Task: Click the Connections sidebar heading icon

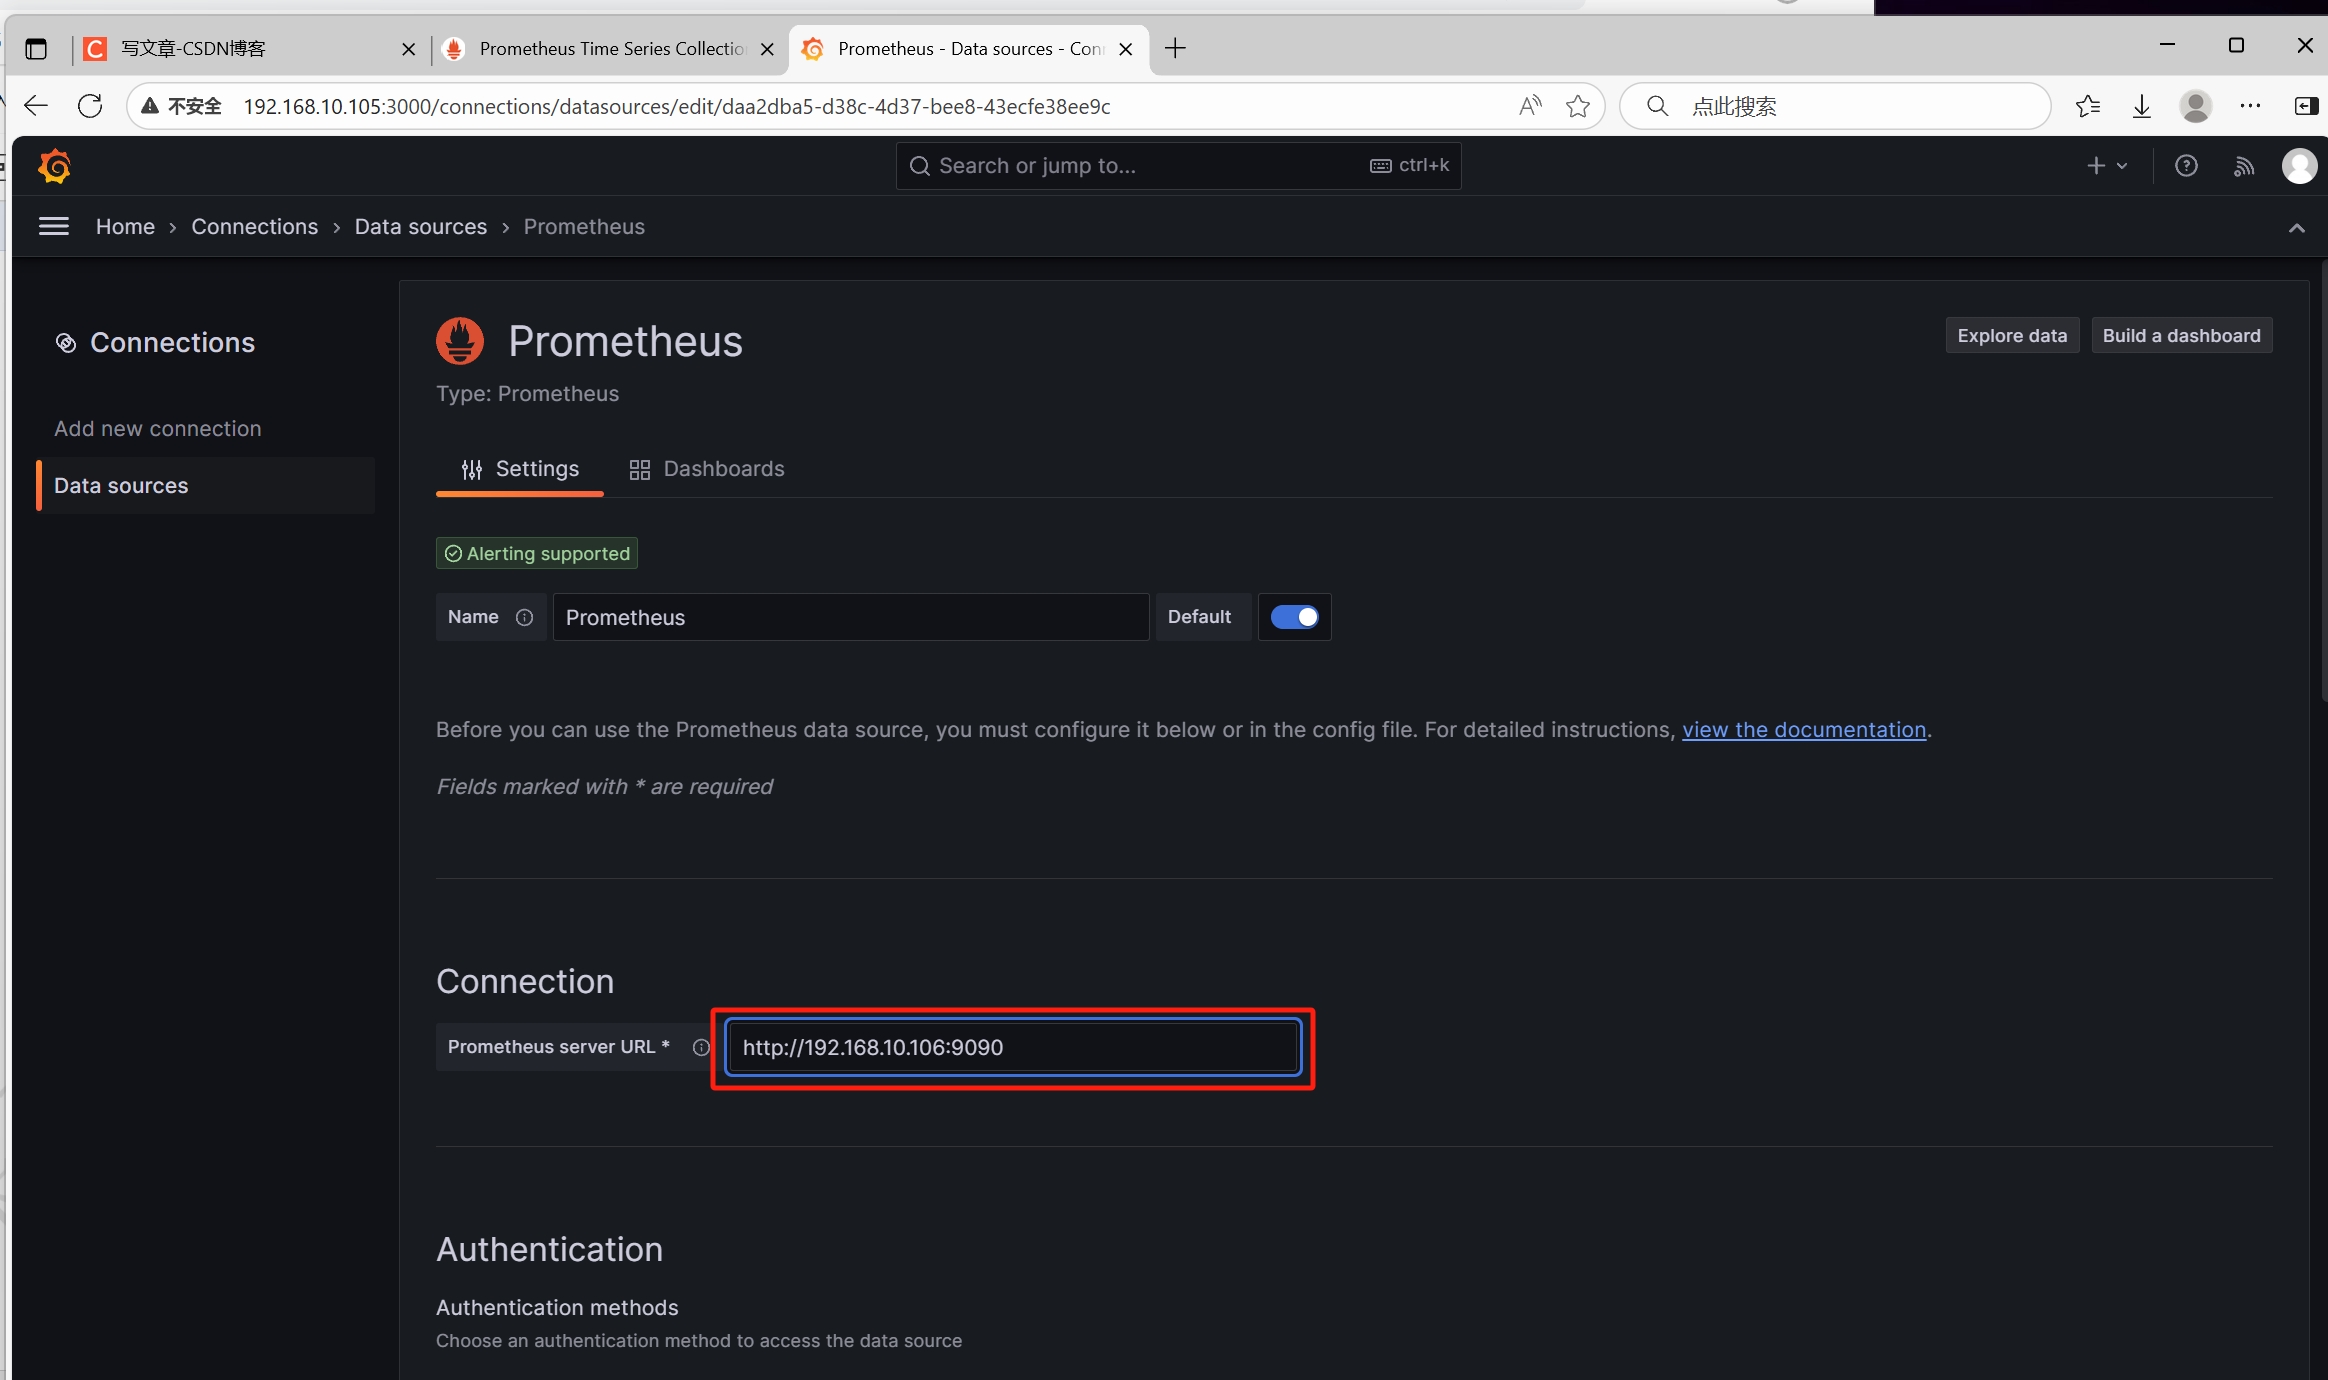Action: [66, 343]
